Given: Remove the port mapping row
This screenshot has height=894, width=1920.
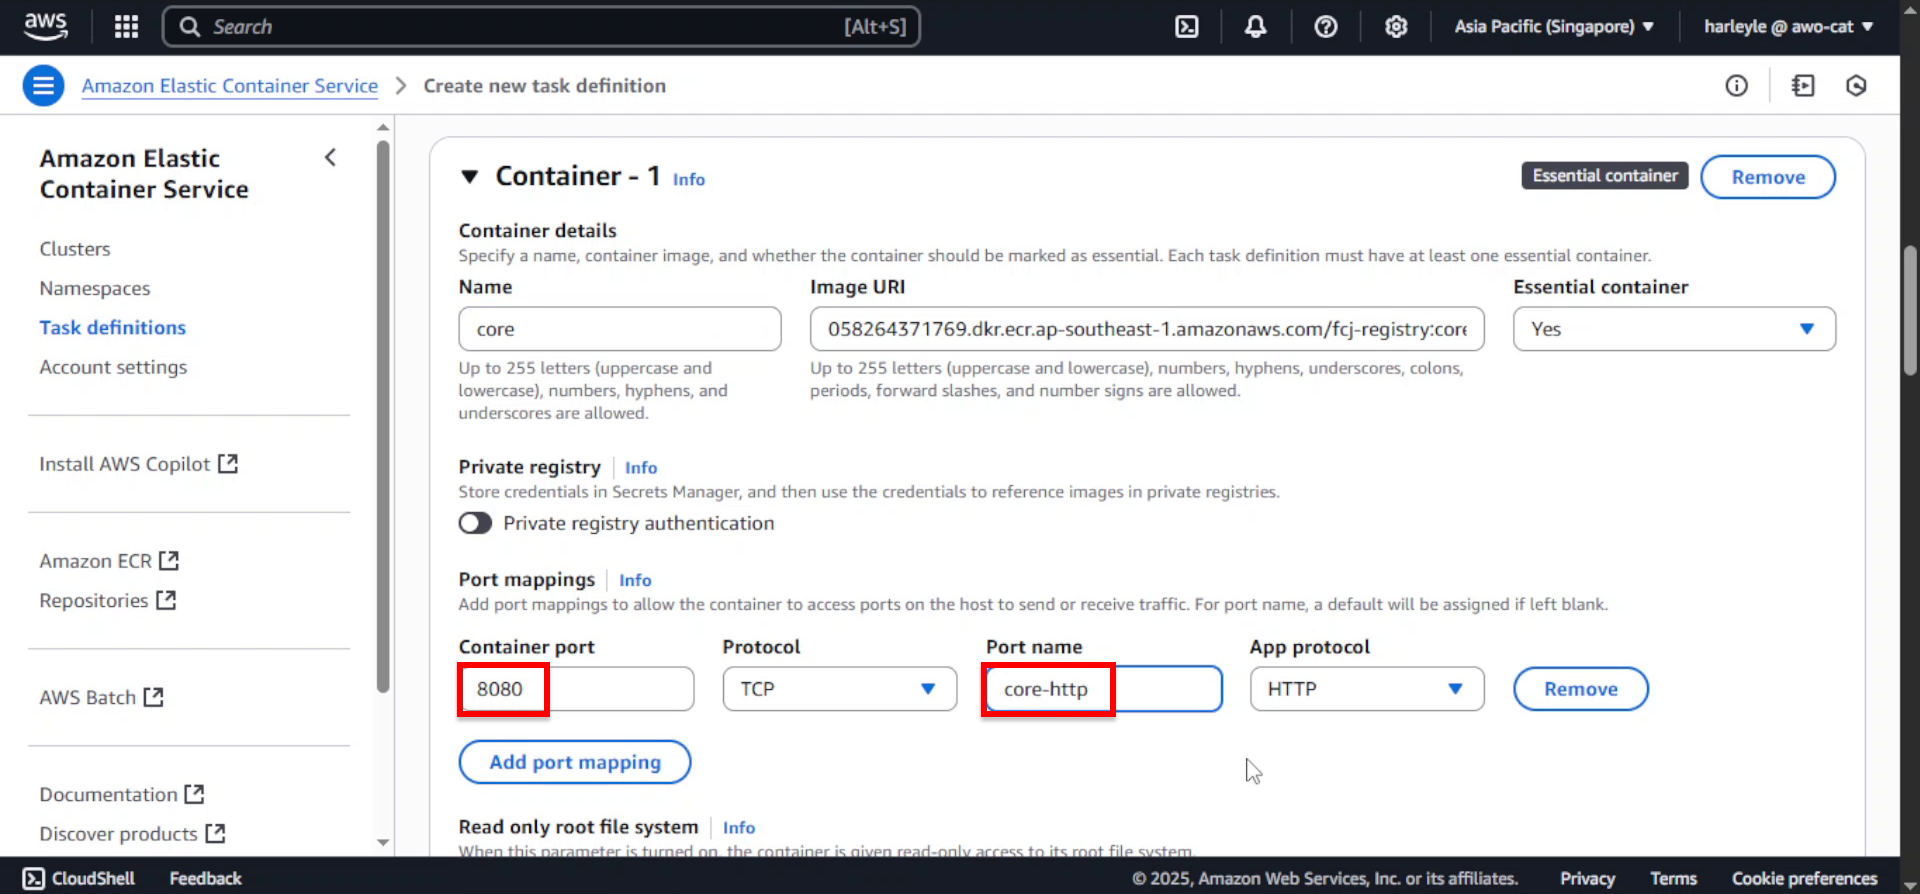Looking at the screenshot, I should pos(1580,689).
